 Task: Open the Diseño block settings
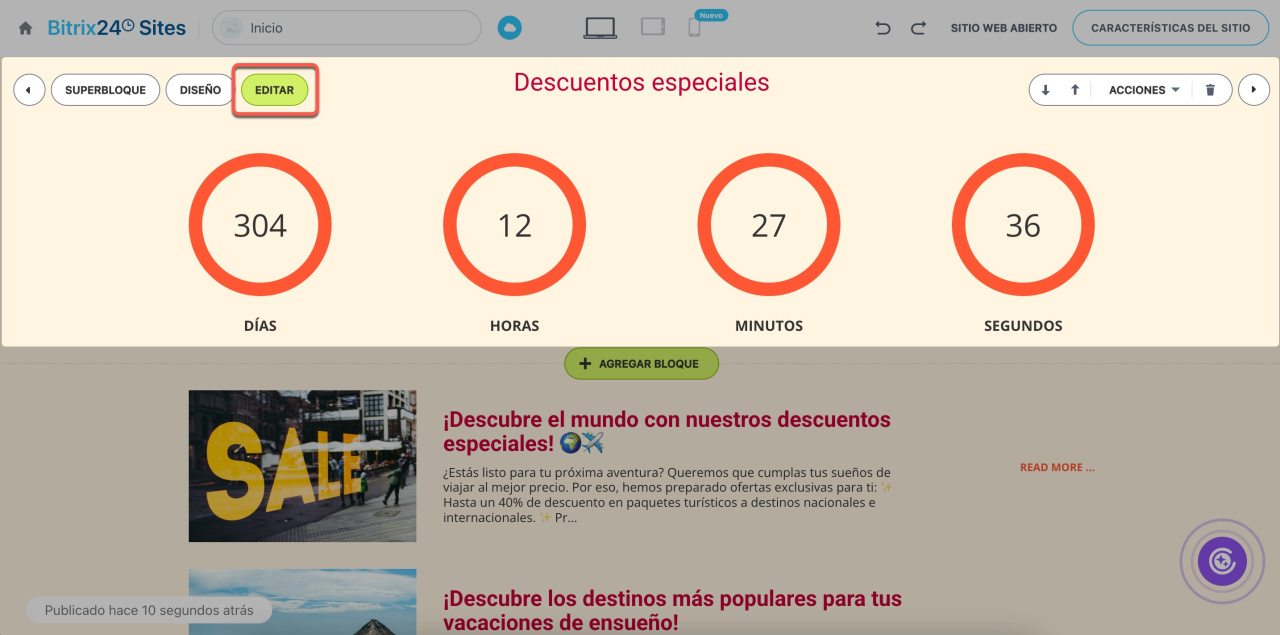click(200, 90)
